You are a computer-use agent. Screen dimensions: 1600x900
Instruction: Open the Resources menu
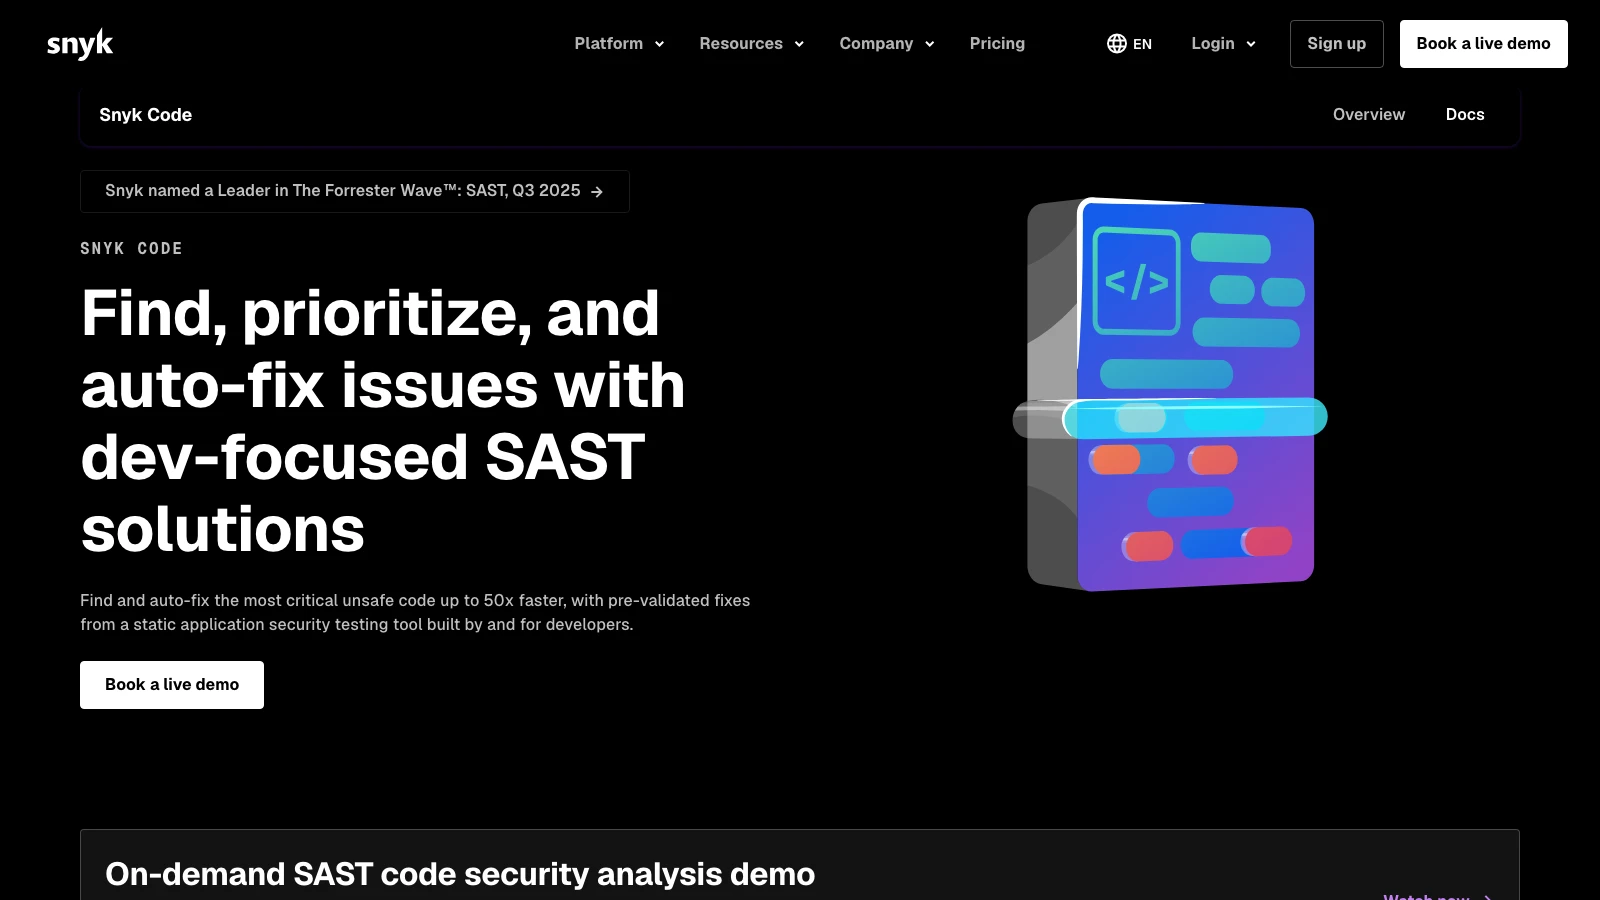point(741,44)
